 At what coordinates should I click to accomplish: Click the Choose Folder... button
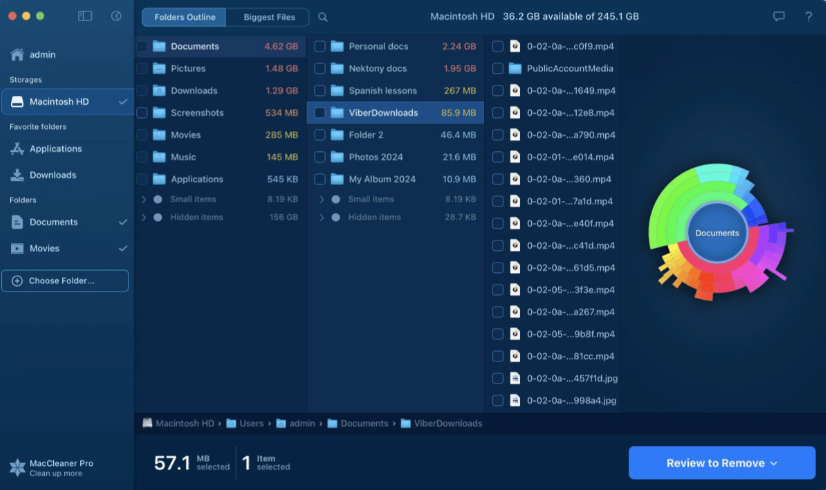coord(65,281)
